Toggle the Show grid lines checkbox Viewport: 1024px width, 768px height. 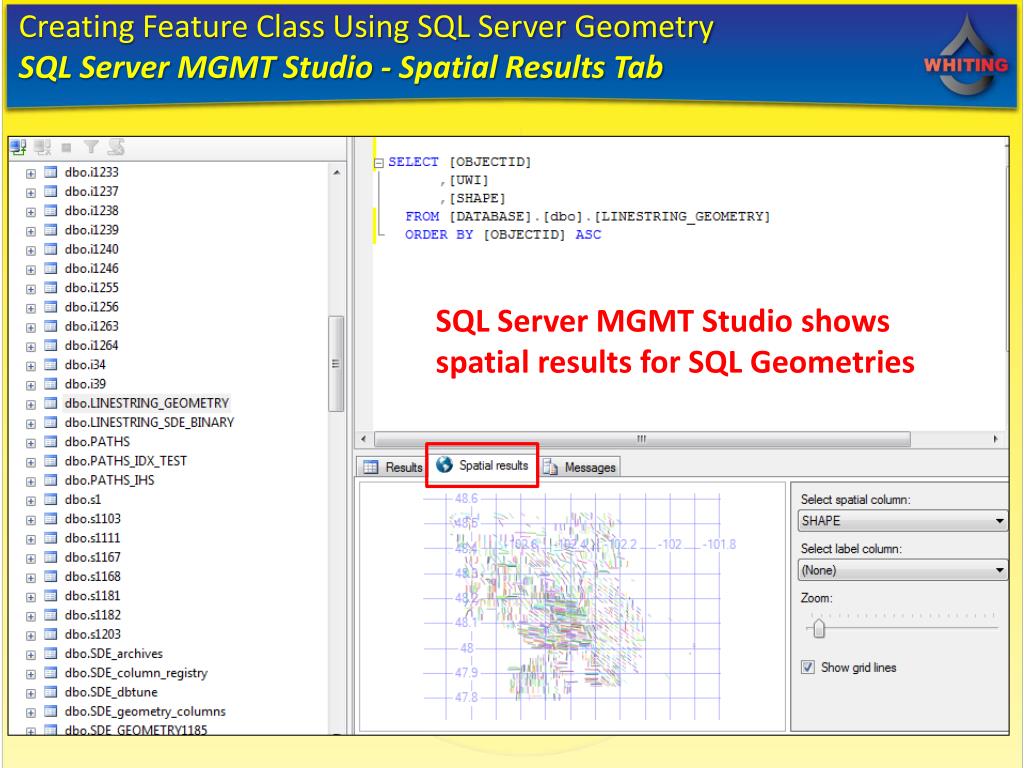(x=808, y=667)
